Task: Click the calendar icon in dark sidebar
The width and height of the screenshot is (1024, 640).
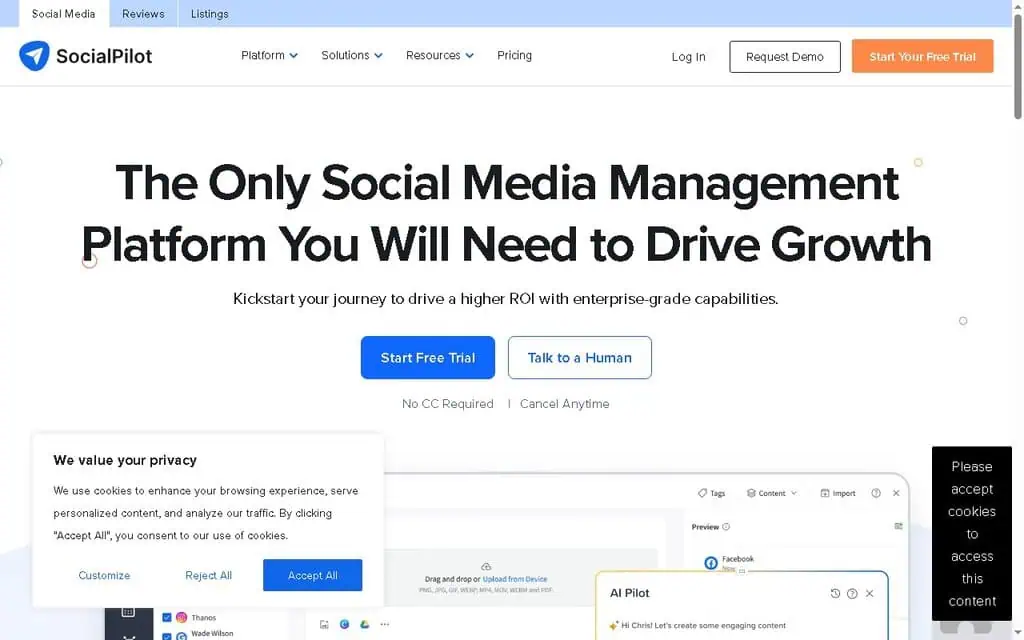Action: coord(128,612)
